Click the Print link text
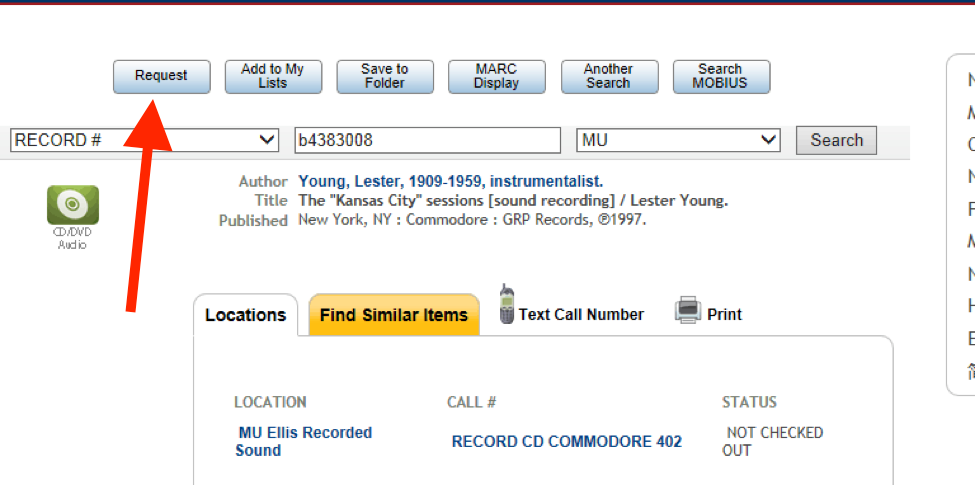 (724, 314)
